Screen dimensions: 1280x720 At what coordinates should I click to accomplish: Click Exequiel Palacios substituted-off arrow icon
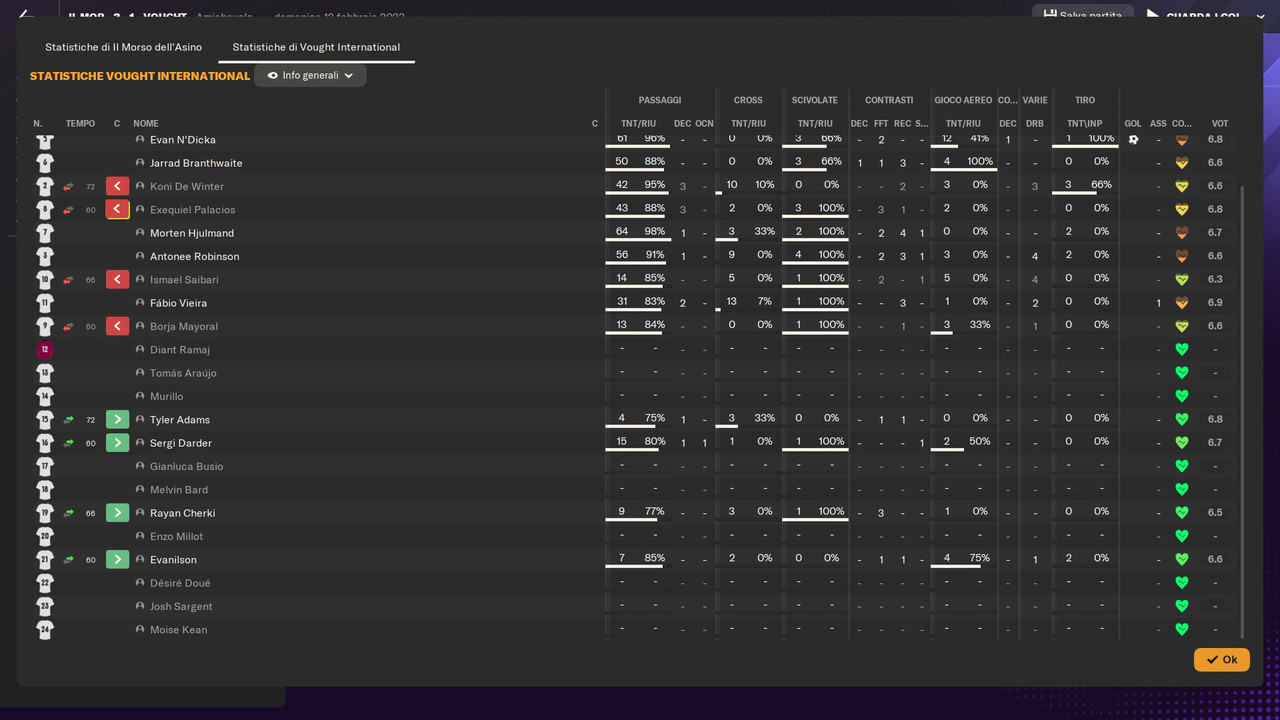click(x=117, y=209)
